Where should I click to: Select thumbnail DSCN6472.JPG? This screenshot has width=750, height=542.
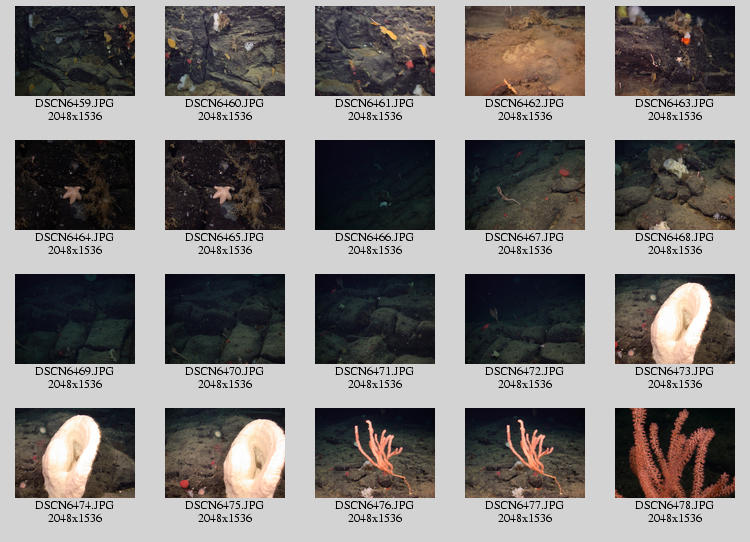pos(525,319)
